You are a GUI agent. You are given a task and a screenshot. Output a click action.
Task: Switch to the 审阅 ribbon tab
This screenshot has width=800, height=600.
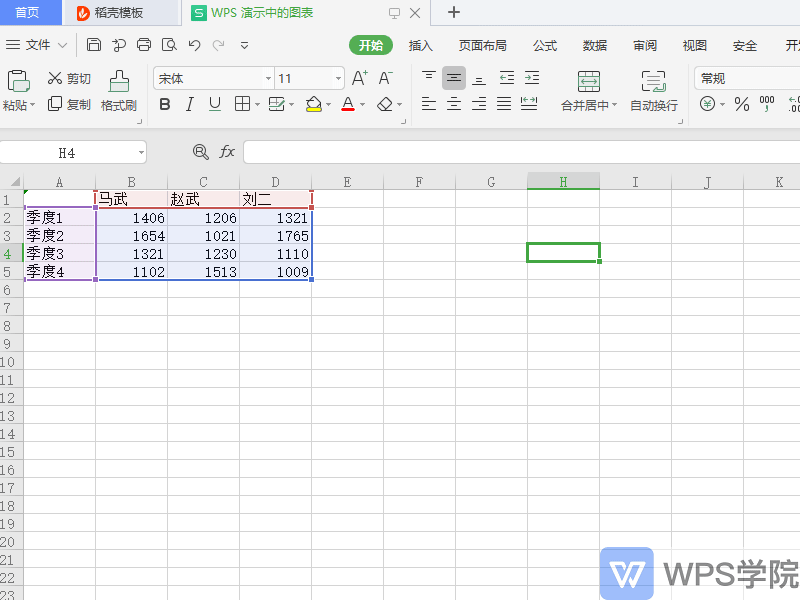coord(645,45)
